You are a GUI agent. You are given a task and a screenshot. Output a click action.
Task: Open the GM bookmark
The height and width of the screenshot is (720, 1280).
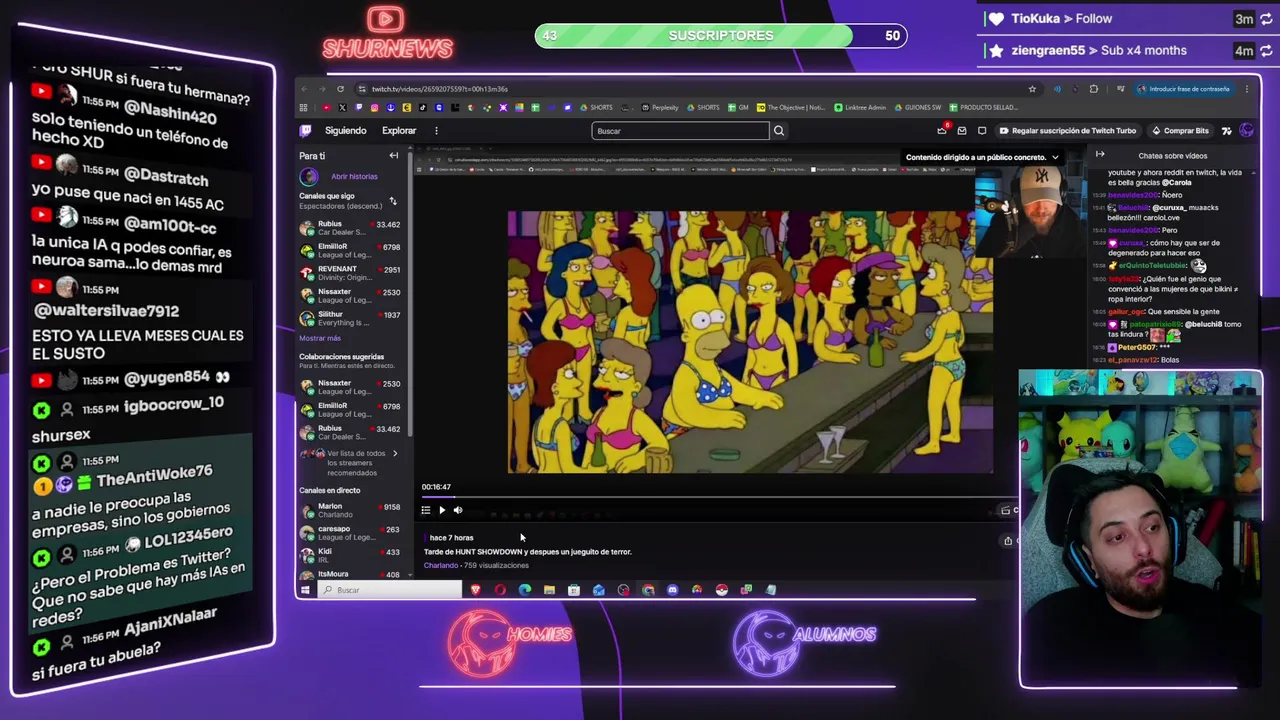click(737, 107)
